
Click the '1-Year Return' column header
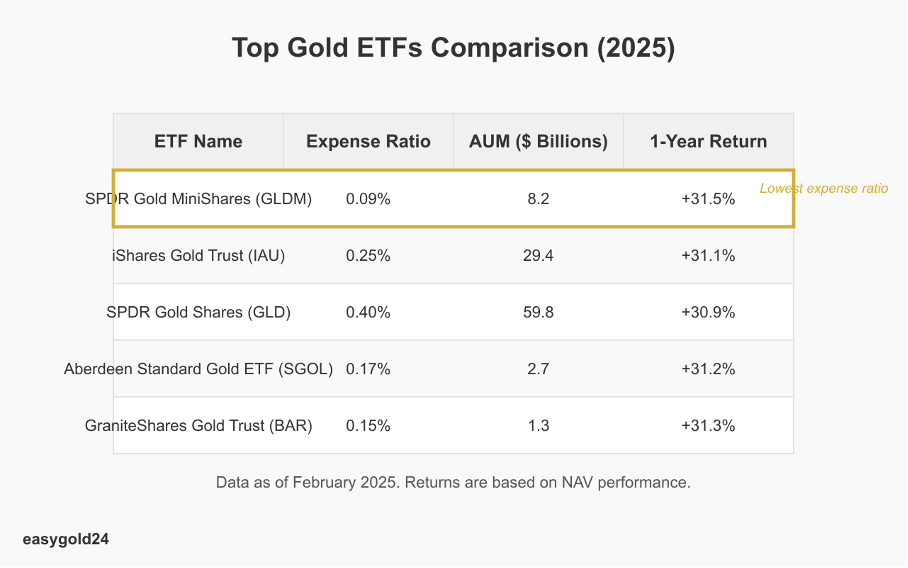pos(708,141)
